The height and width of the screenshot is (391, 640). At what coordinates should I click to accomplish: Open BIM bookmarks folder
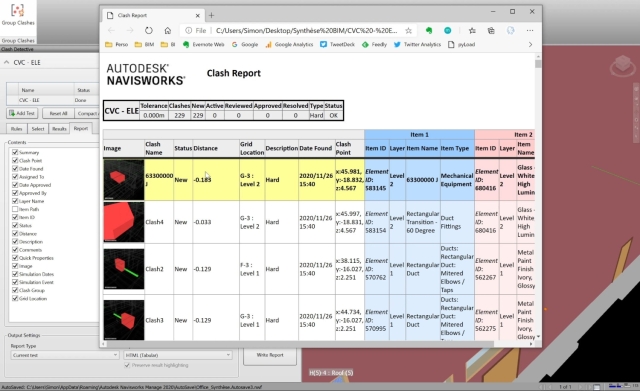[144, 44]
